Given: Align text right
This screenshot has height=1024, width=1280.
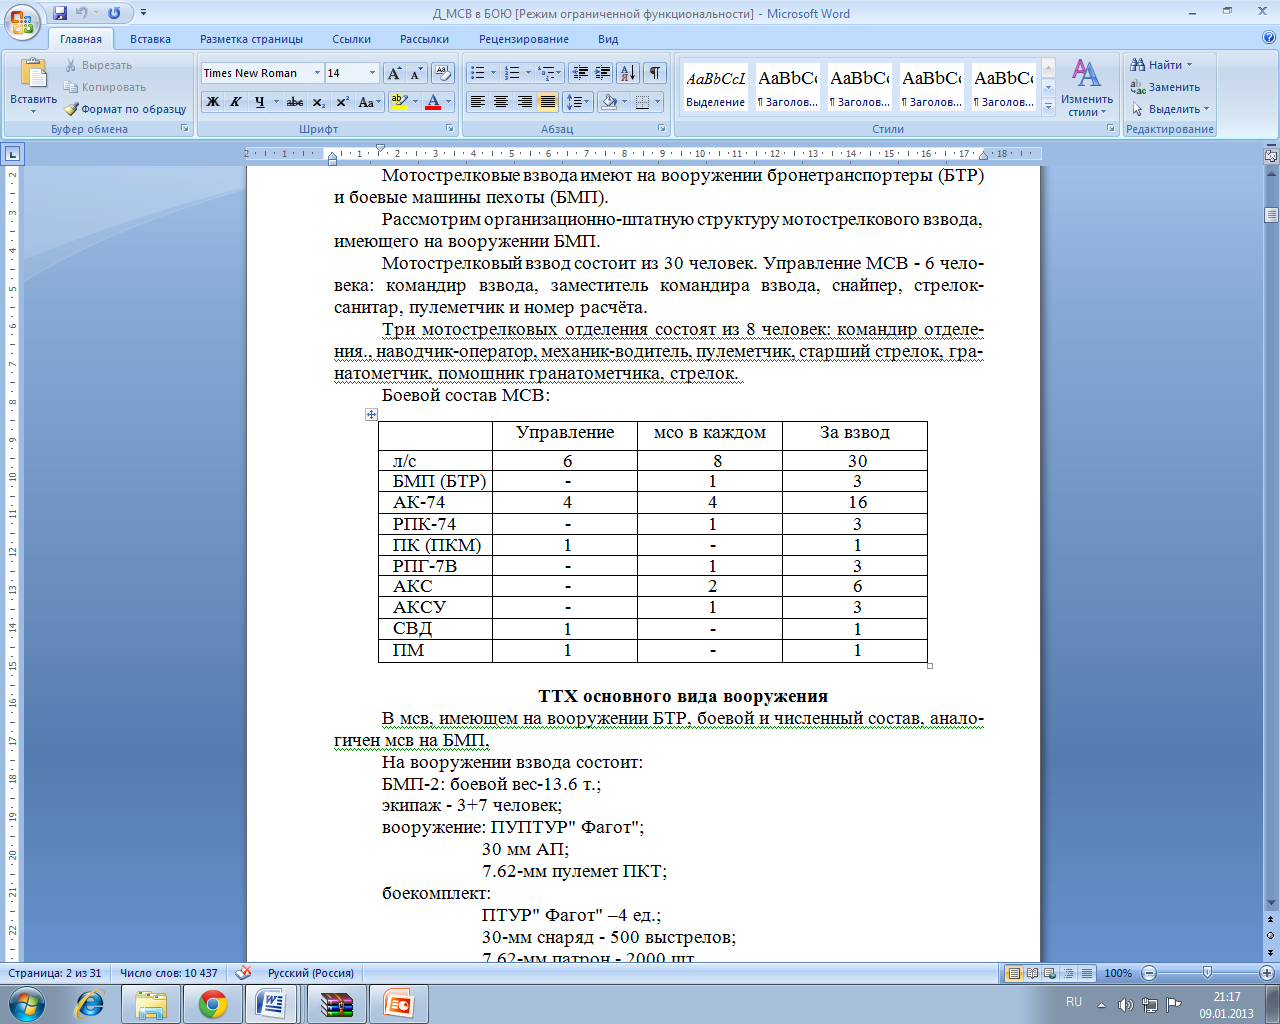Looking at the screenshot, I should click(524, 102).
